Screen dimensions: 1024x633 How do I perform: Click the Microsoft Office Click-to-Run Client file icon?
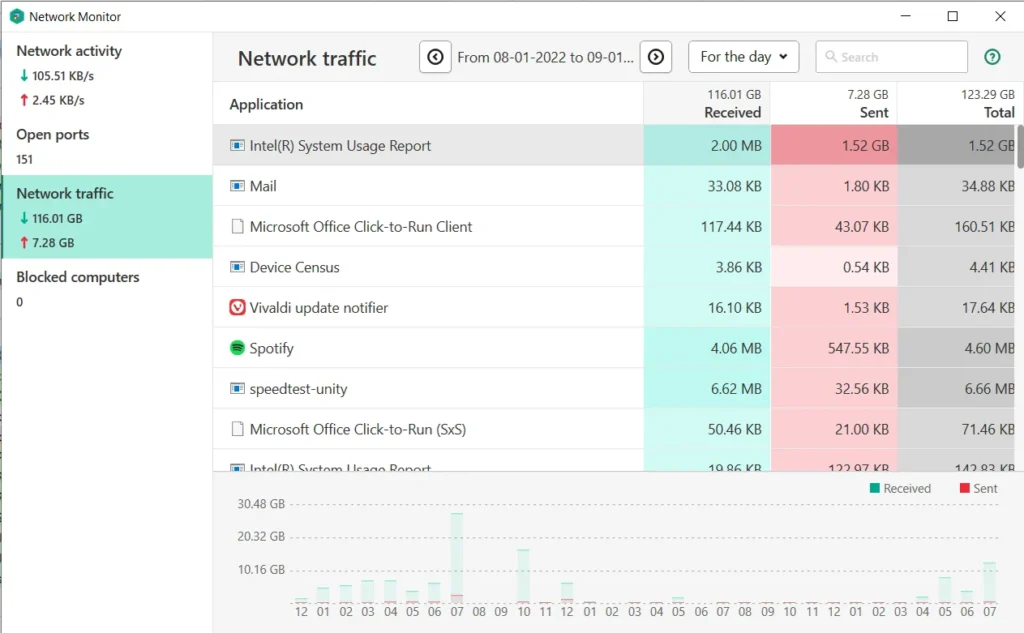click(x=237, y=226)
